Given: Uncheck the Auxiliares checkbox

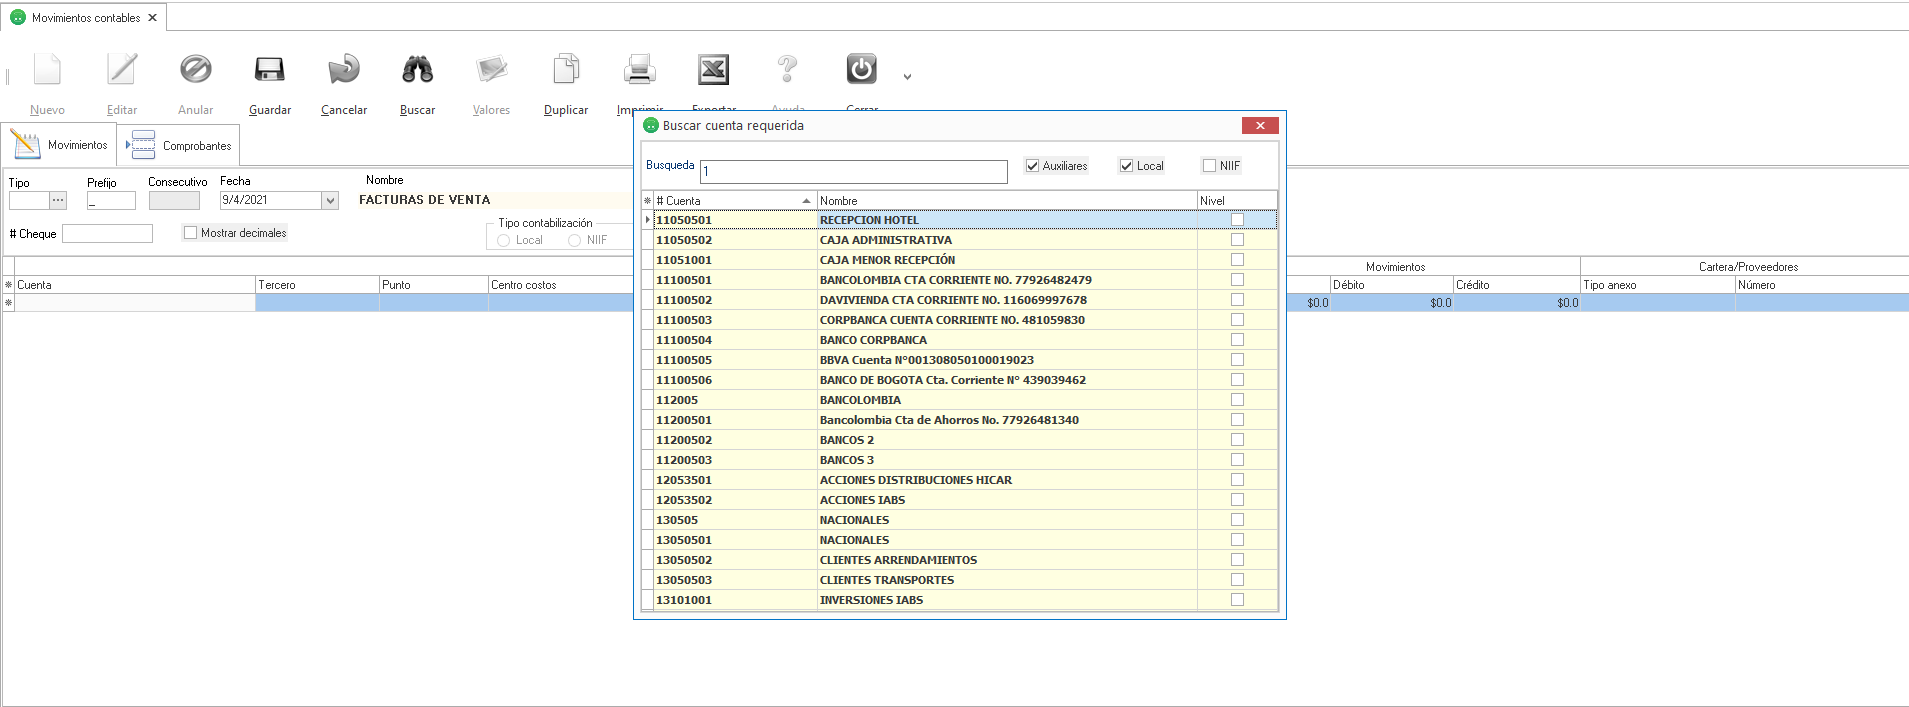Looking at the screenshot, I should pyautogui.click(x=1033, y=166).
